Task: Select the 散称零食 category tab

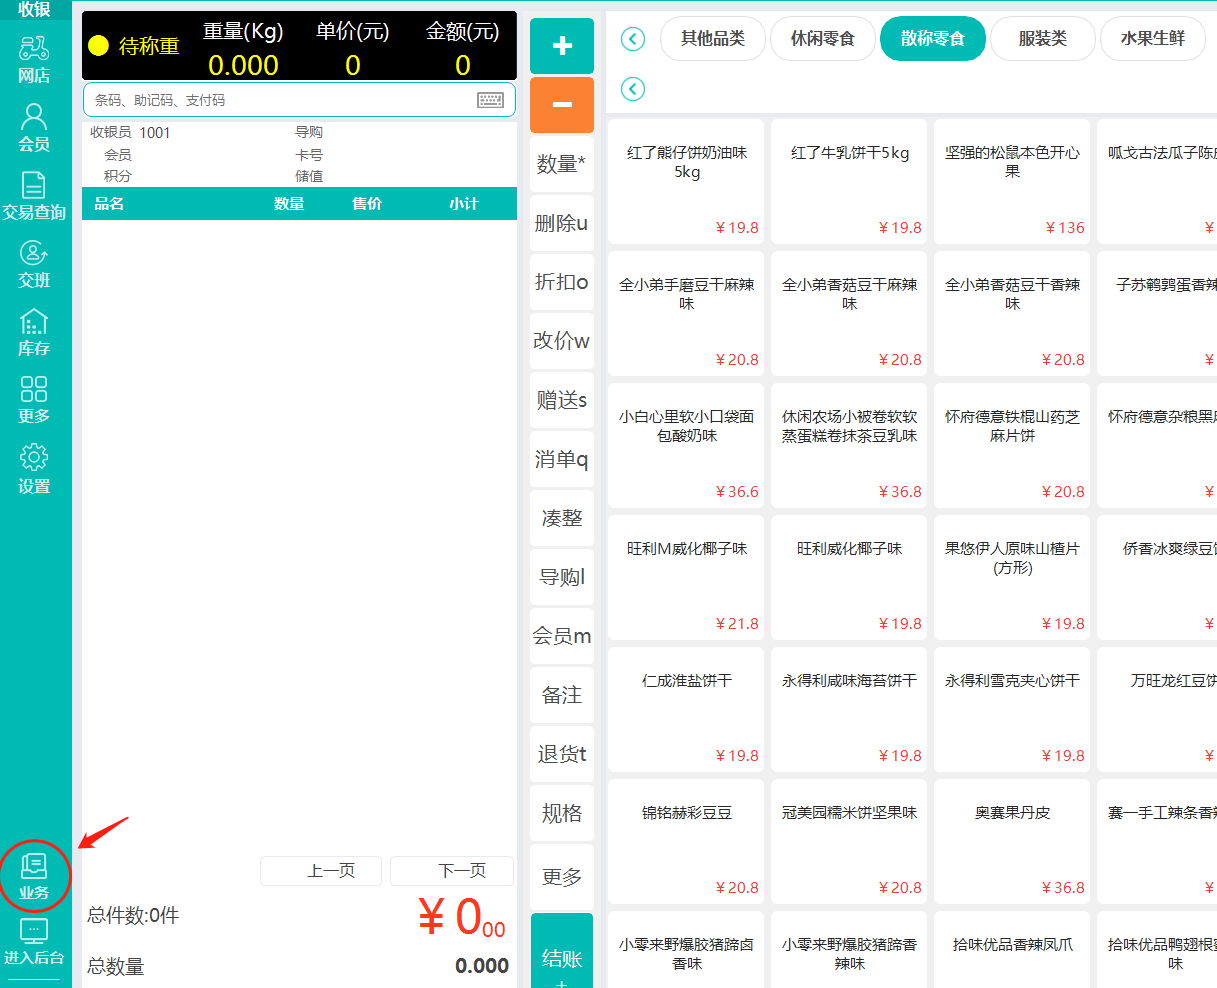Action: (x=933, y=39)
